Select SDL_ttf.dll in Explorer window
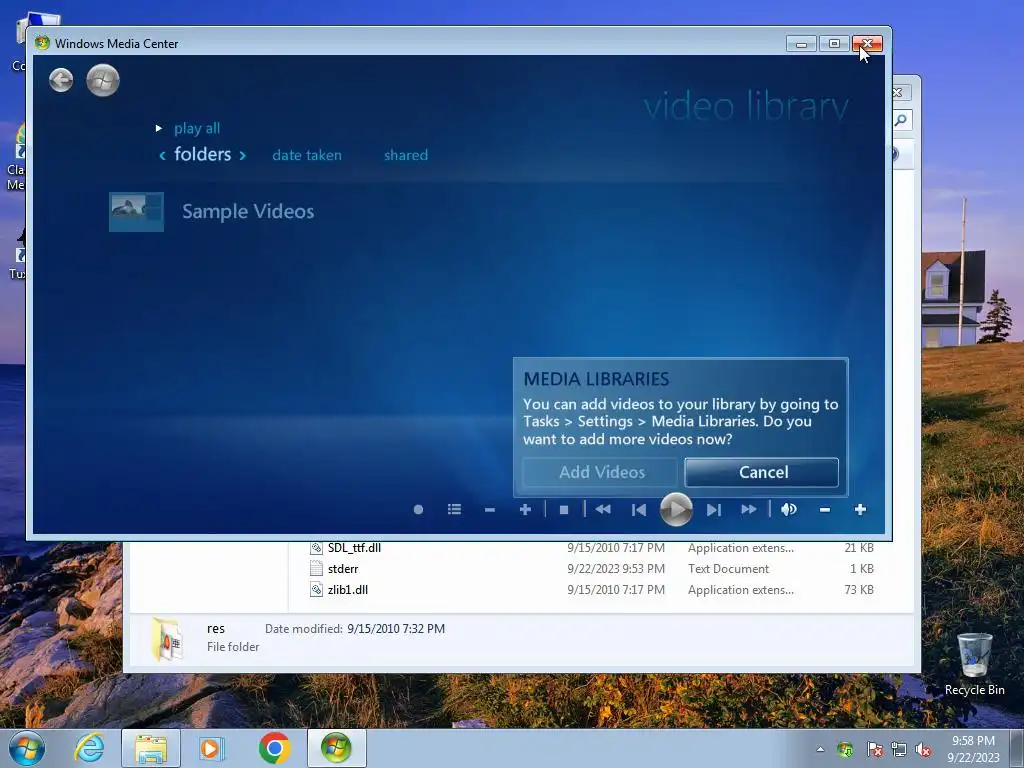The width and height of the screenshot is (1024, 768). click(x=355, y=548)
